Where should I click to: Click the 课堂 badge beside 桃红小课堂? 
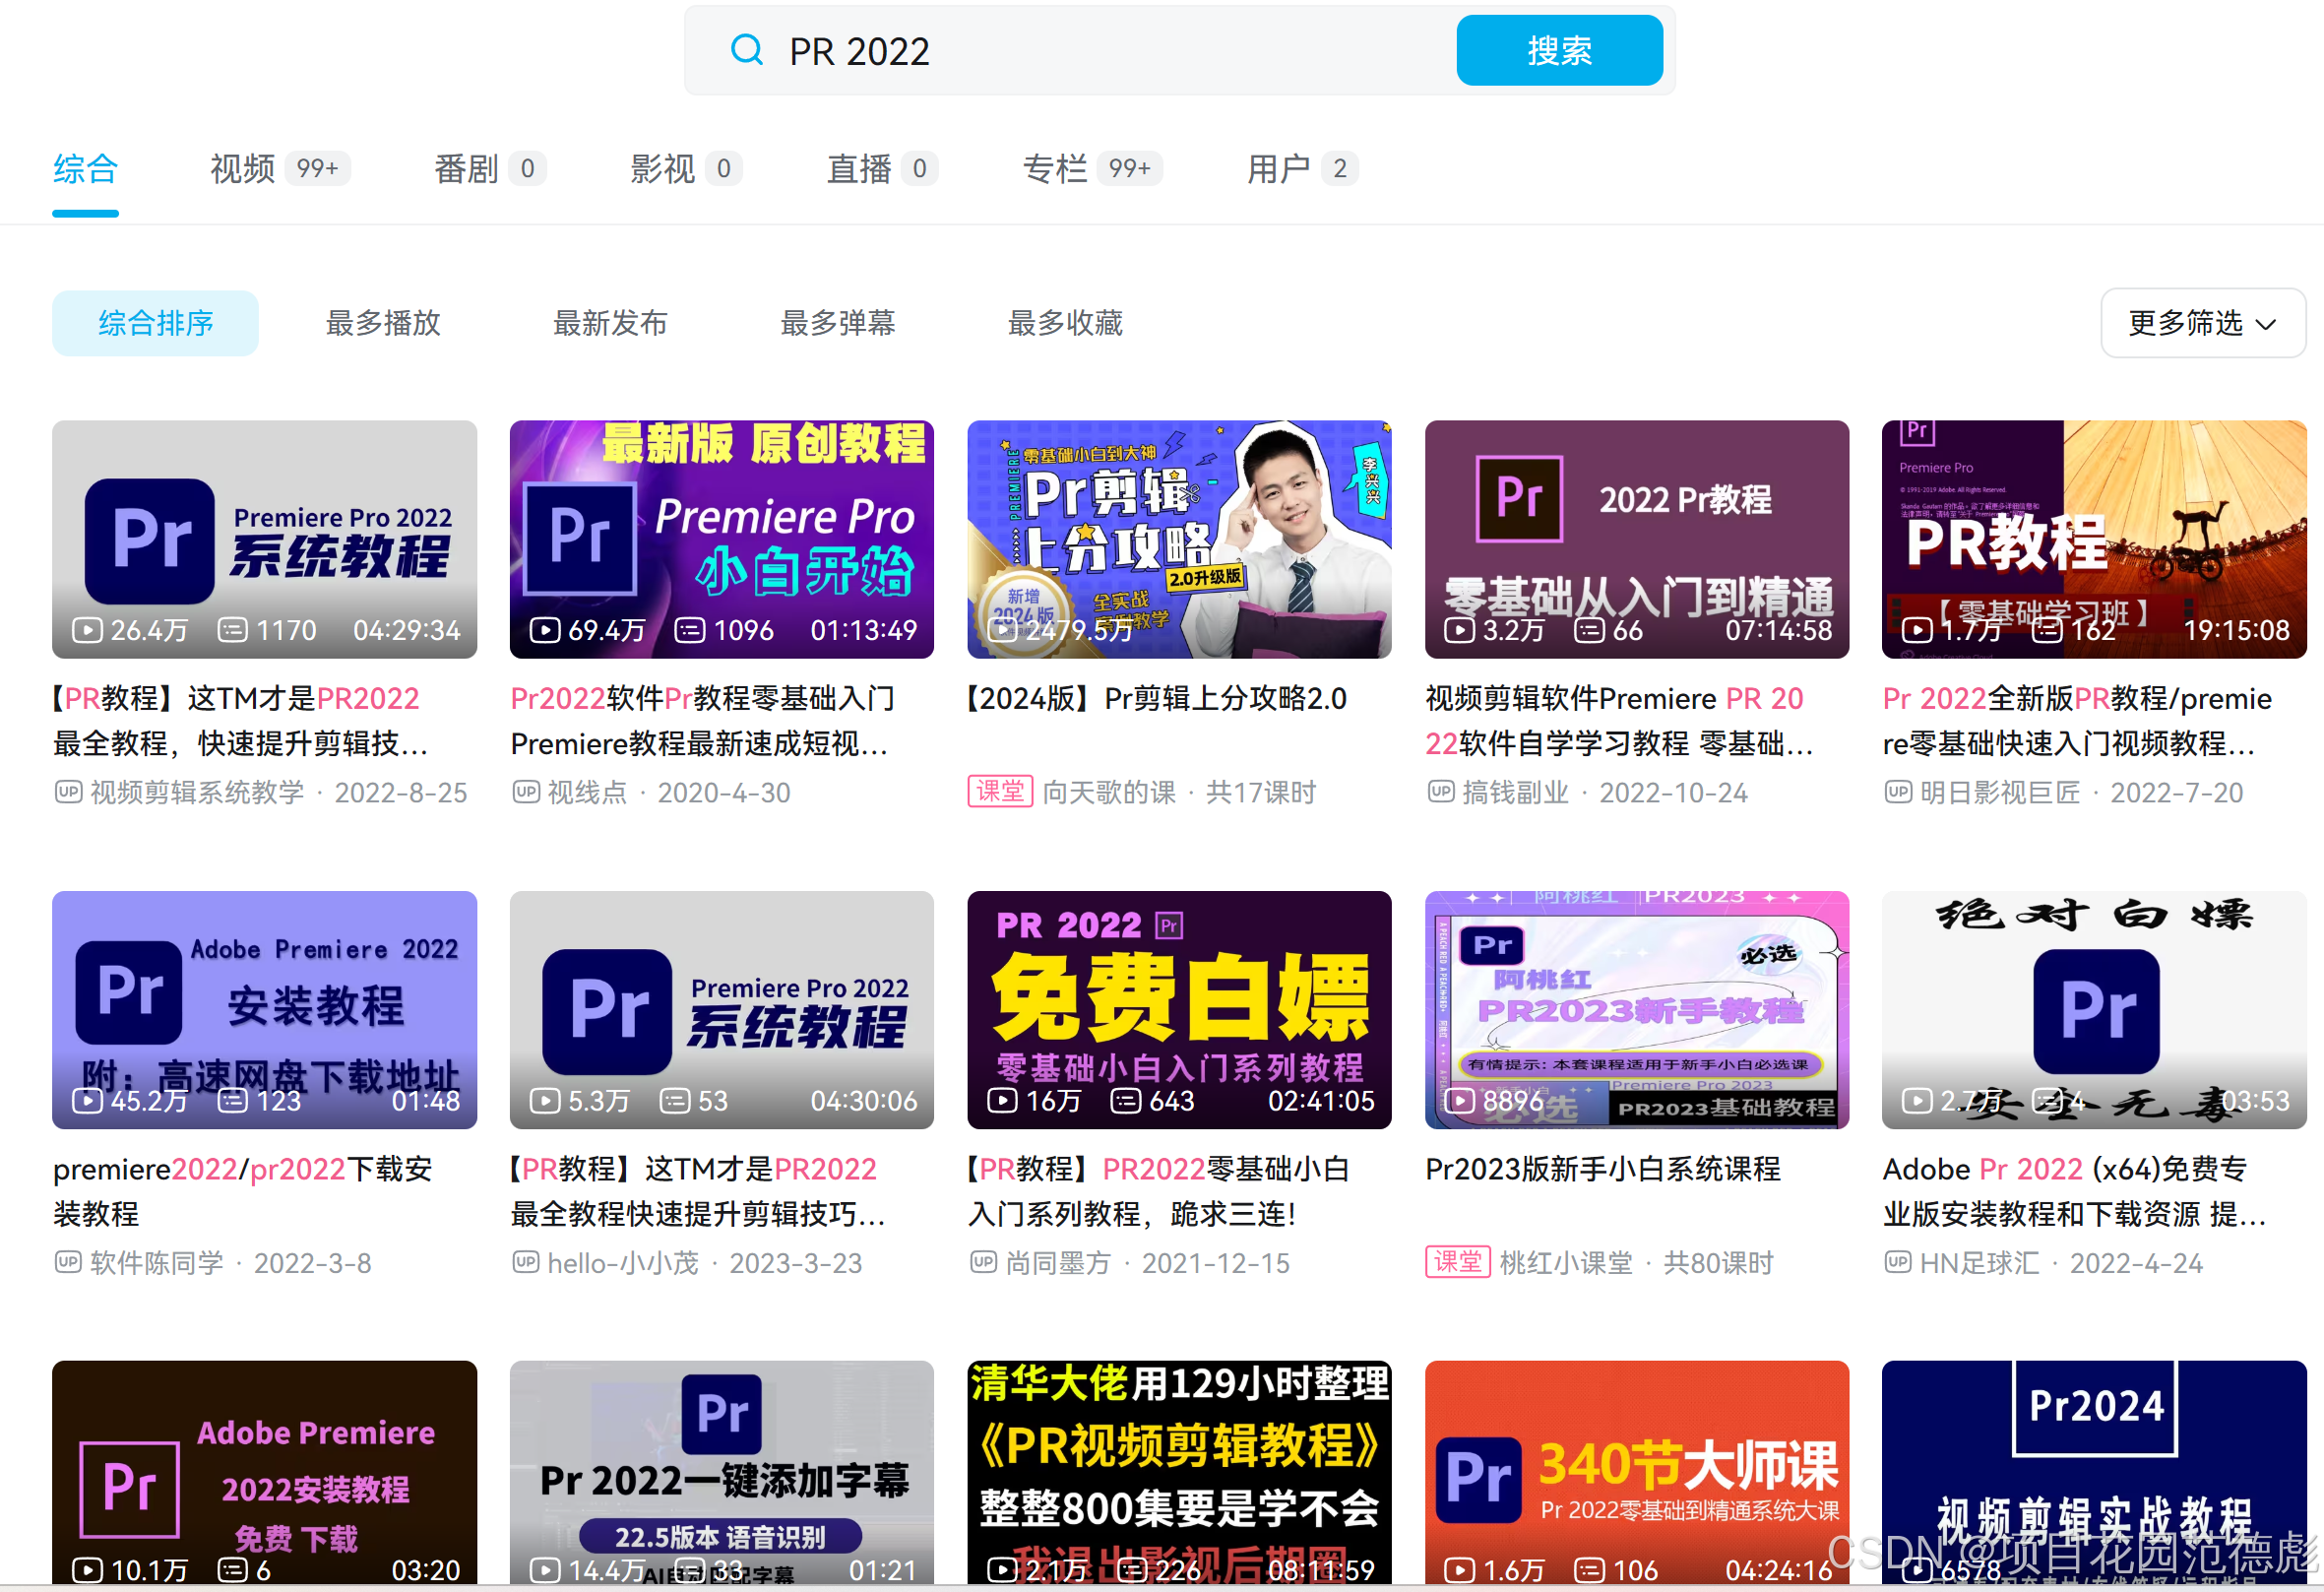1457,1262
